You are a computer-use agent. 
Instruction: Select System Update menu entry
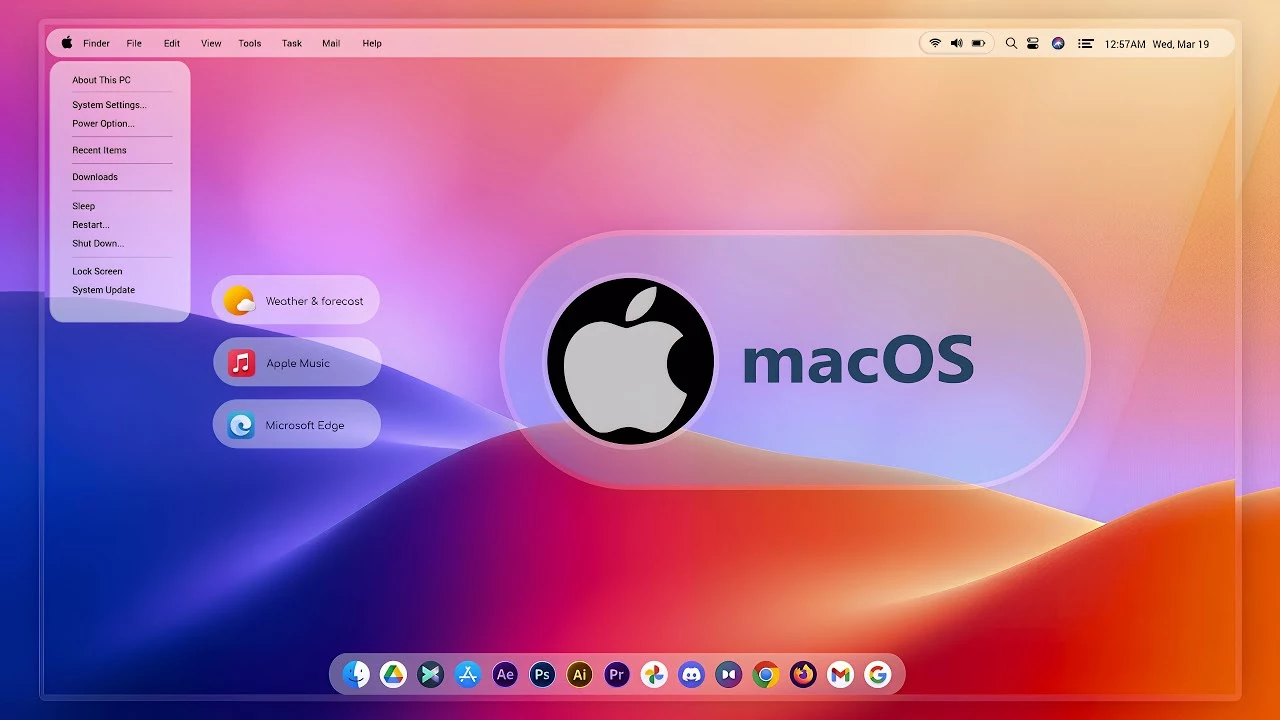tap(103, 290)
